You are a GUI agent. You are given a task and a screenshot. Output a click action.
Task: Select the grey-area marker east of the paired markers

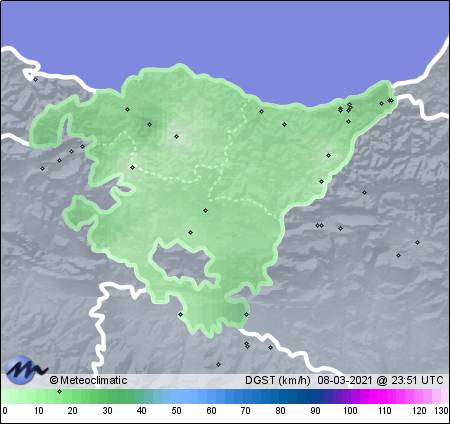click(x=340, y=229)
